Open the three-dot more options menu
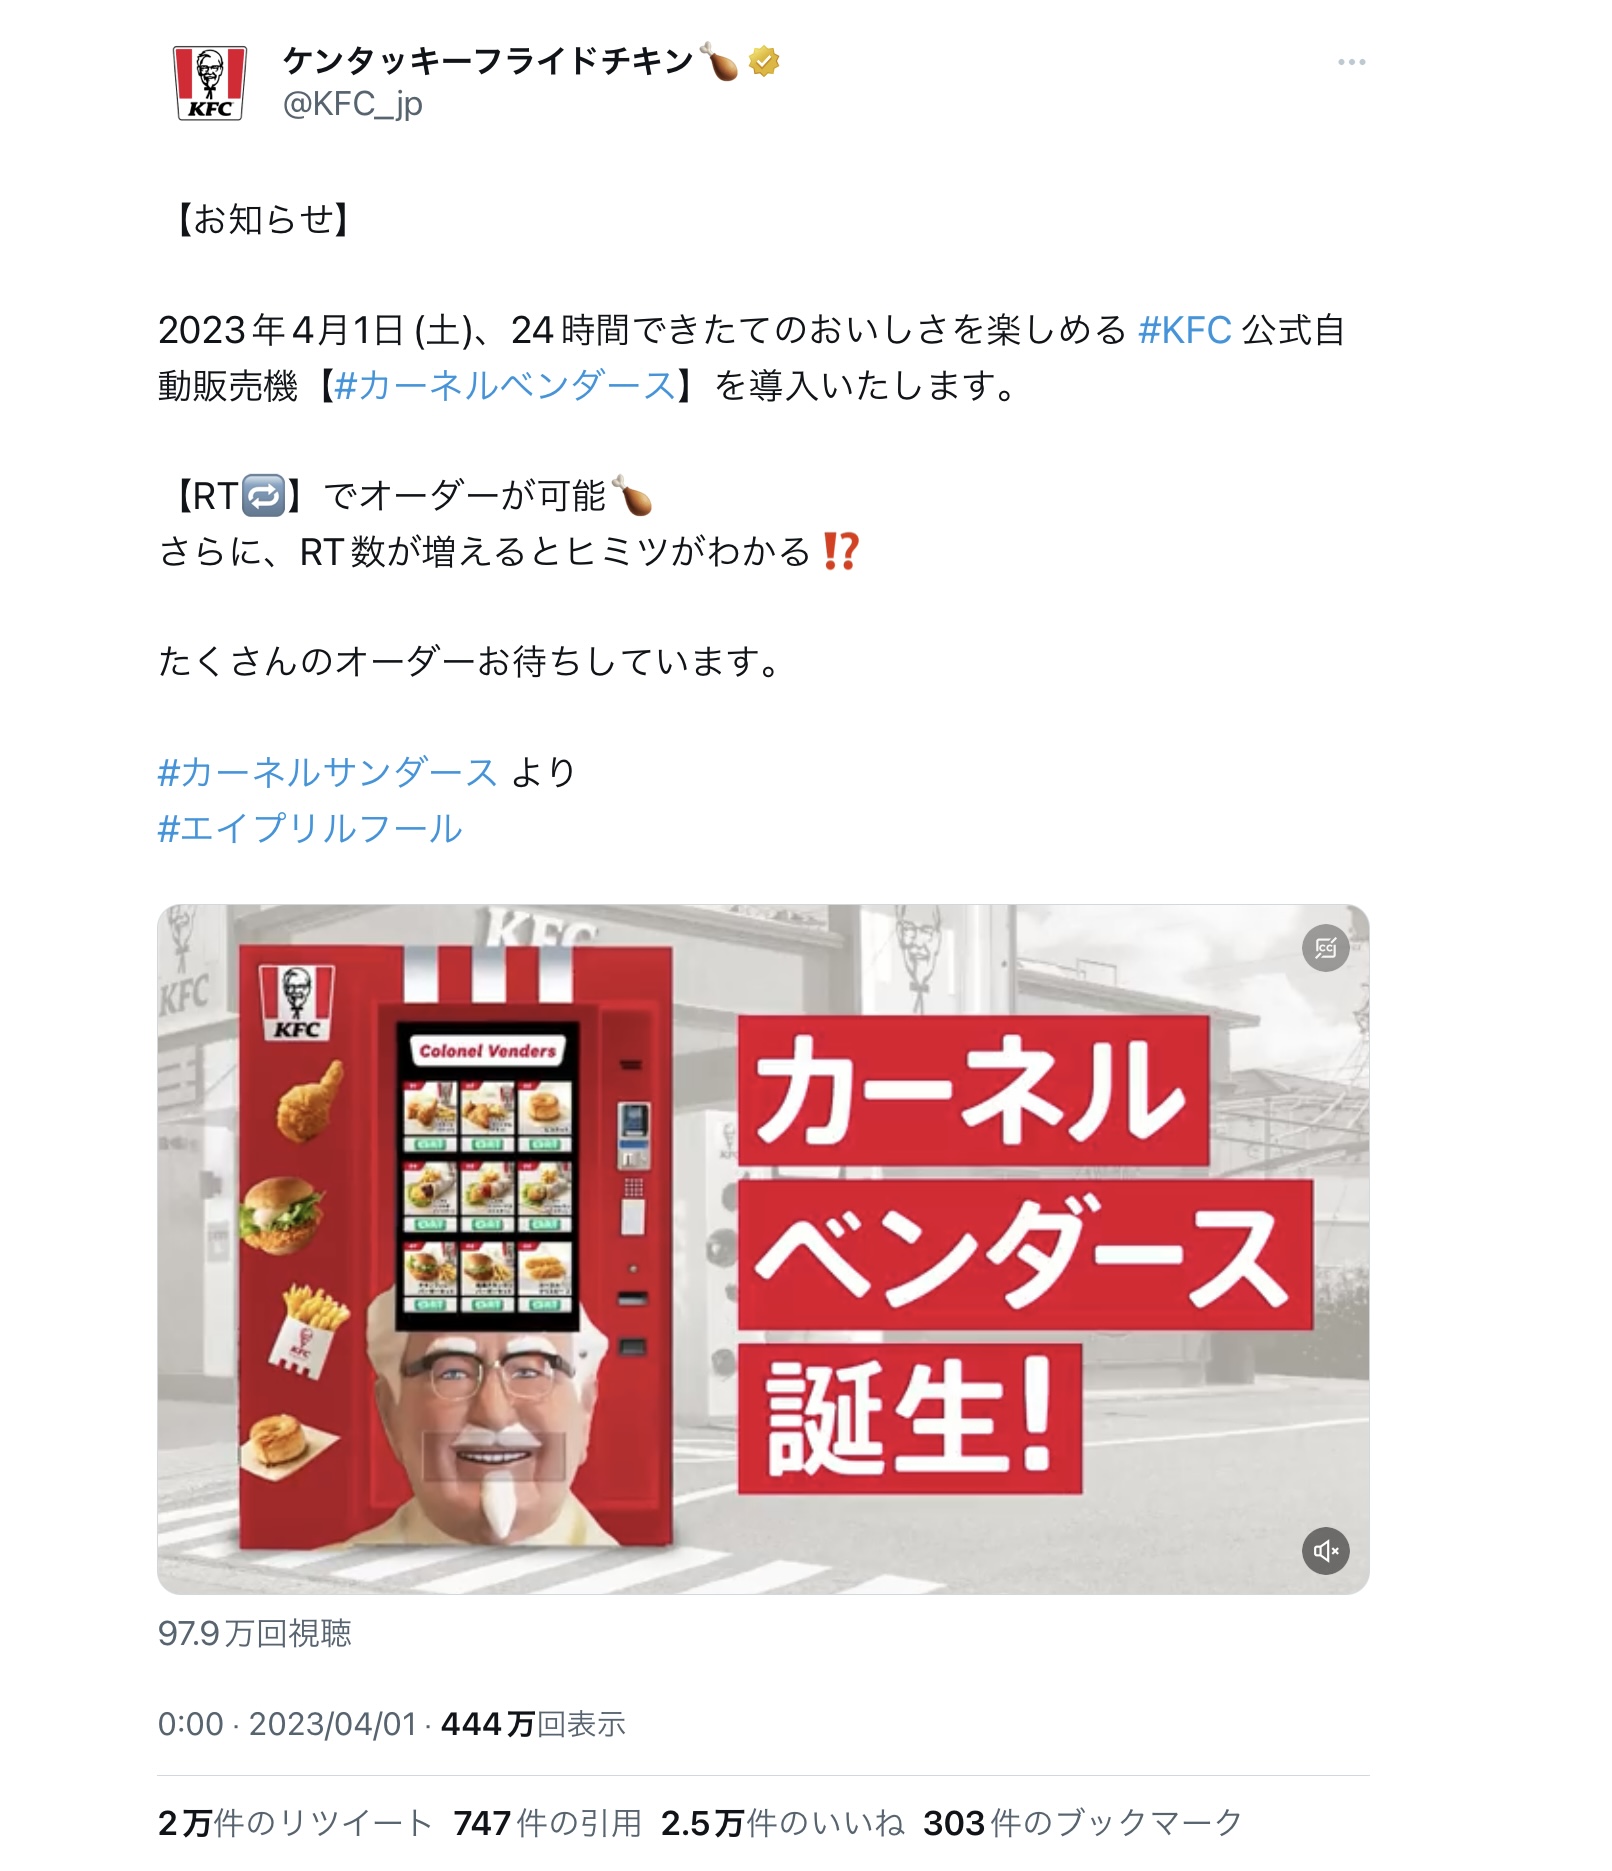Screen dimensions: 1612x1871 (x=1351, y=62)
